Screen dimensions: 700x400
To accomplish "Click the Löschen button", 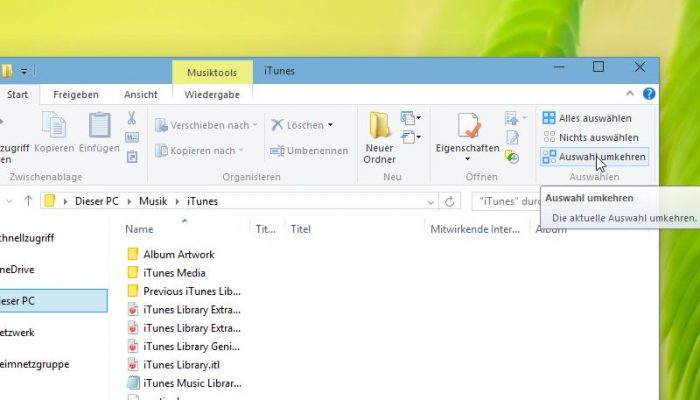I will tap(297, 125).
